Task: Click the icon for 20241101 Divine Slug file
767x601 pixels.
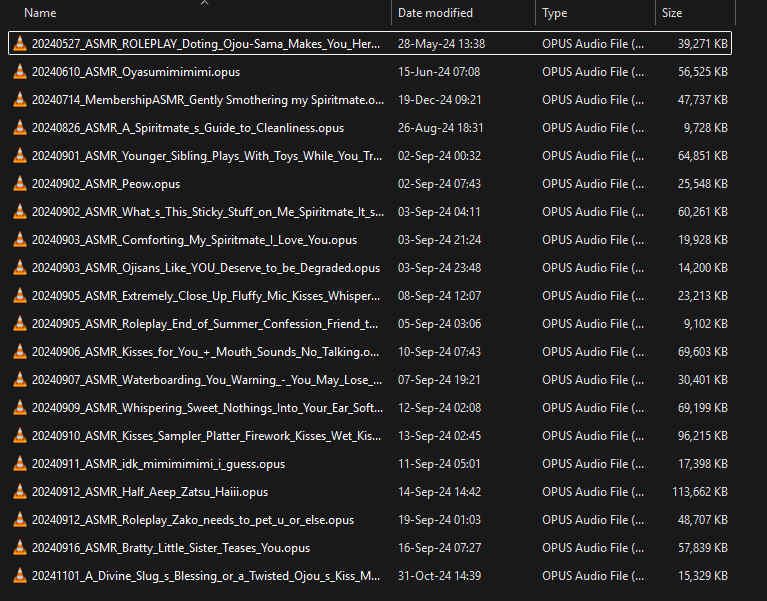Action: 20,576
